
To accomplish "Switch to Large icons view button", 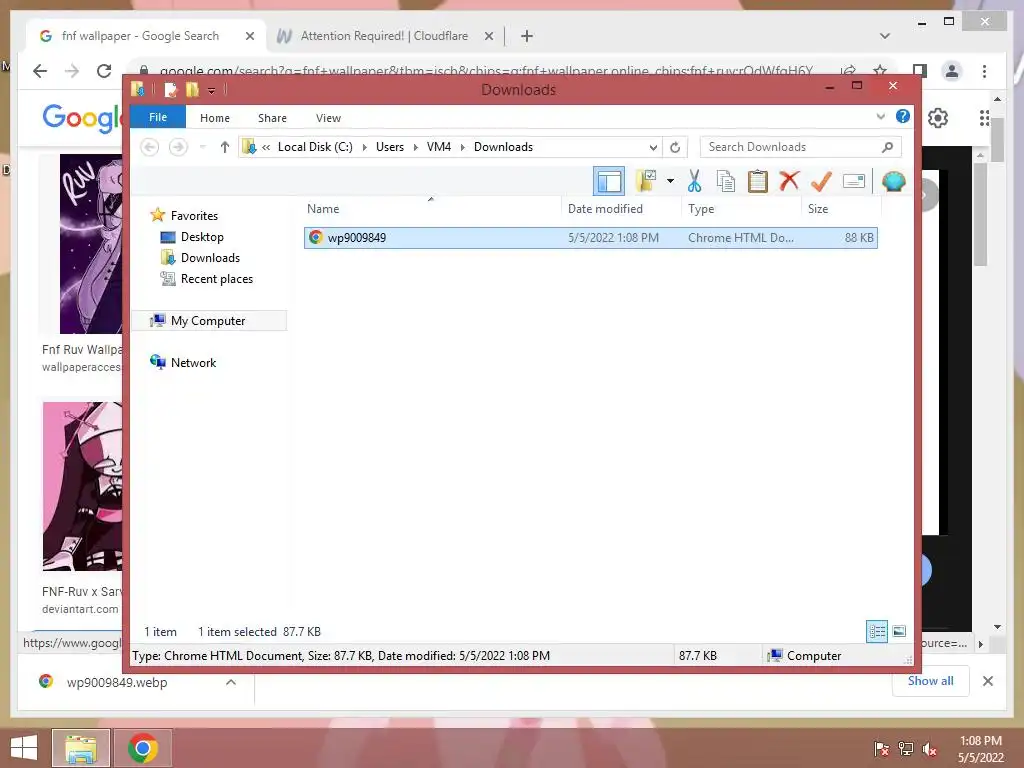I will tap(899, 631).
